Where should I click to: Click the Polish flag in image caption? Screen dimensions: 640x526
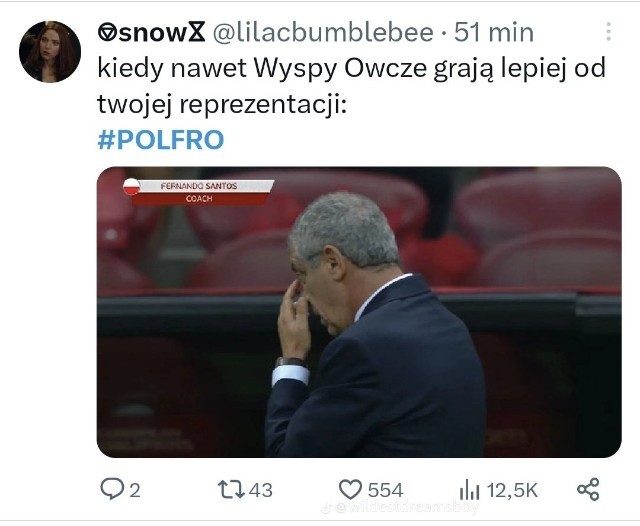coord(131,186)
